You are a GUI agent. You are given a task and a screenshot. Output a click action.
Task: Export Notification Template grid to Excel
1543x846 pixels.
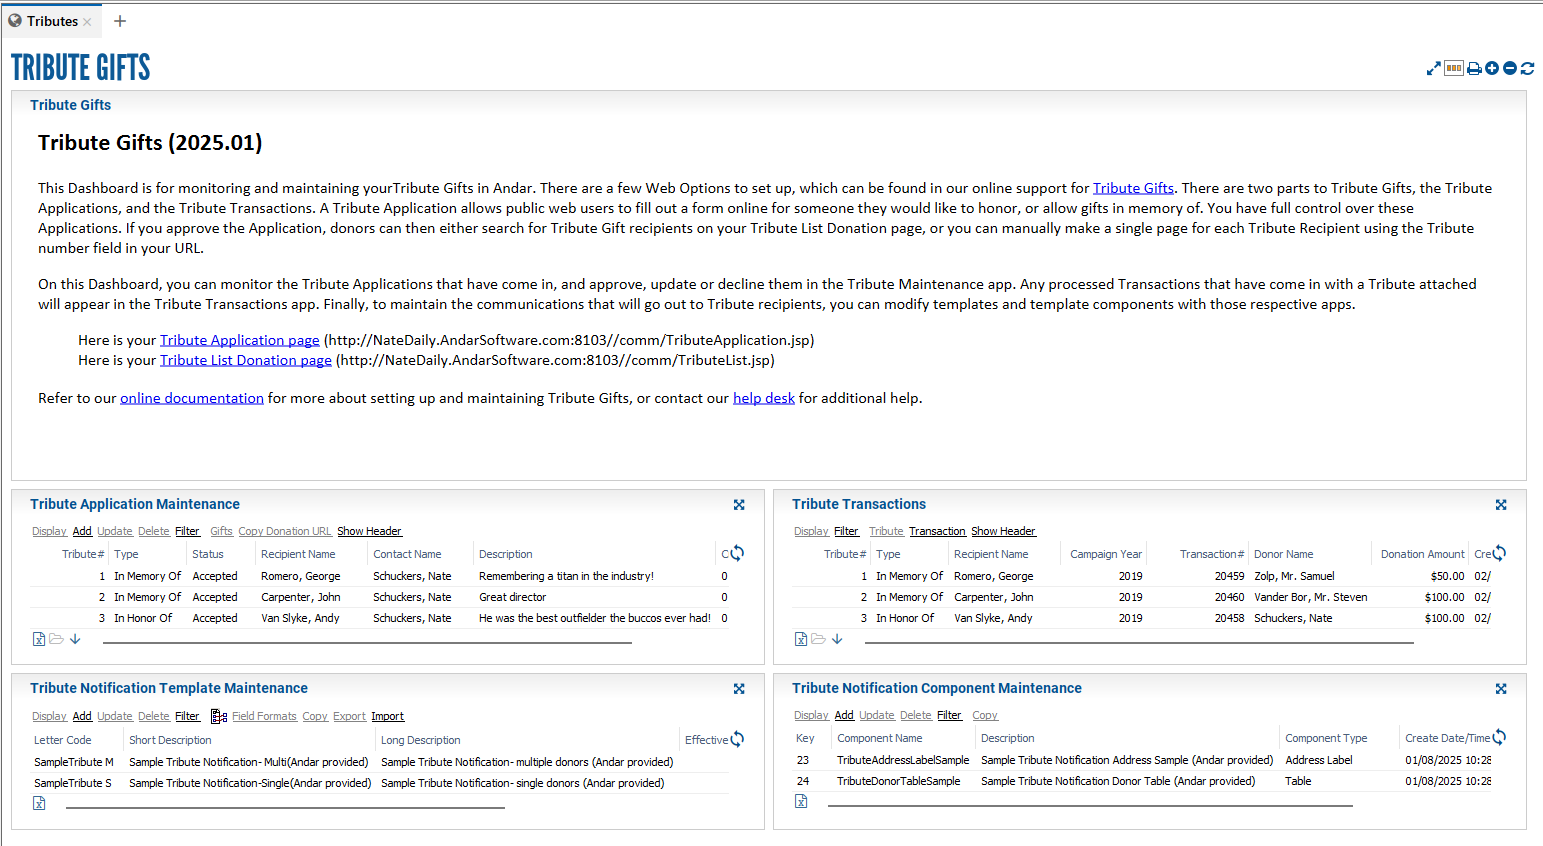coord(39,803)
